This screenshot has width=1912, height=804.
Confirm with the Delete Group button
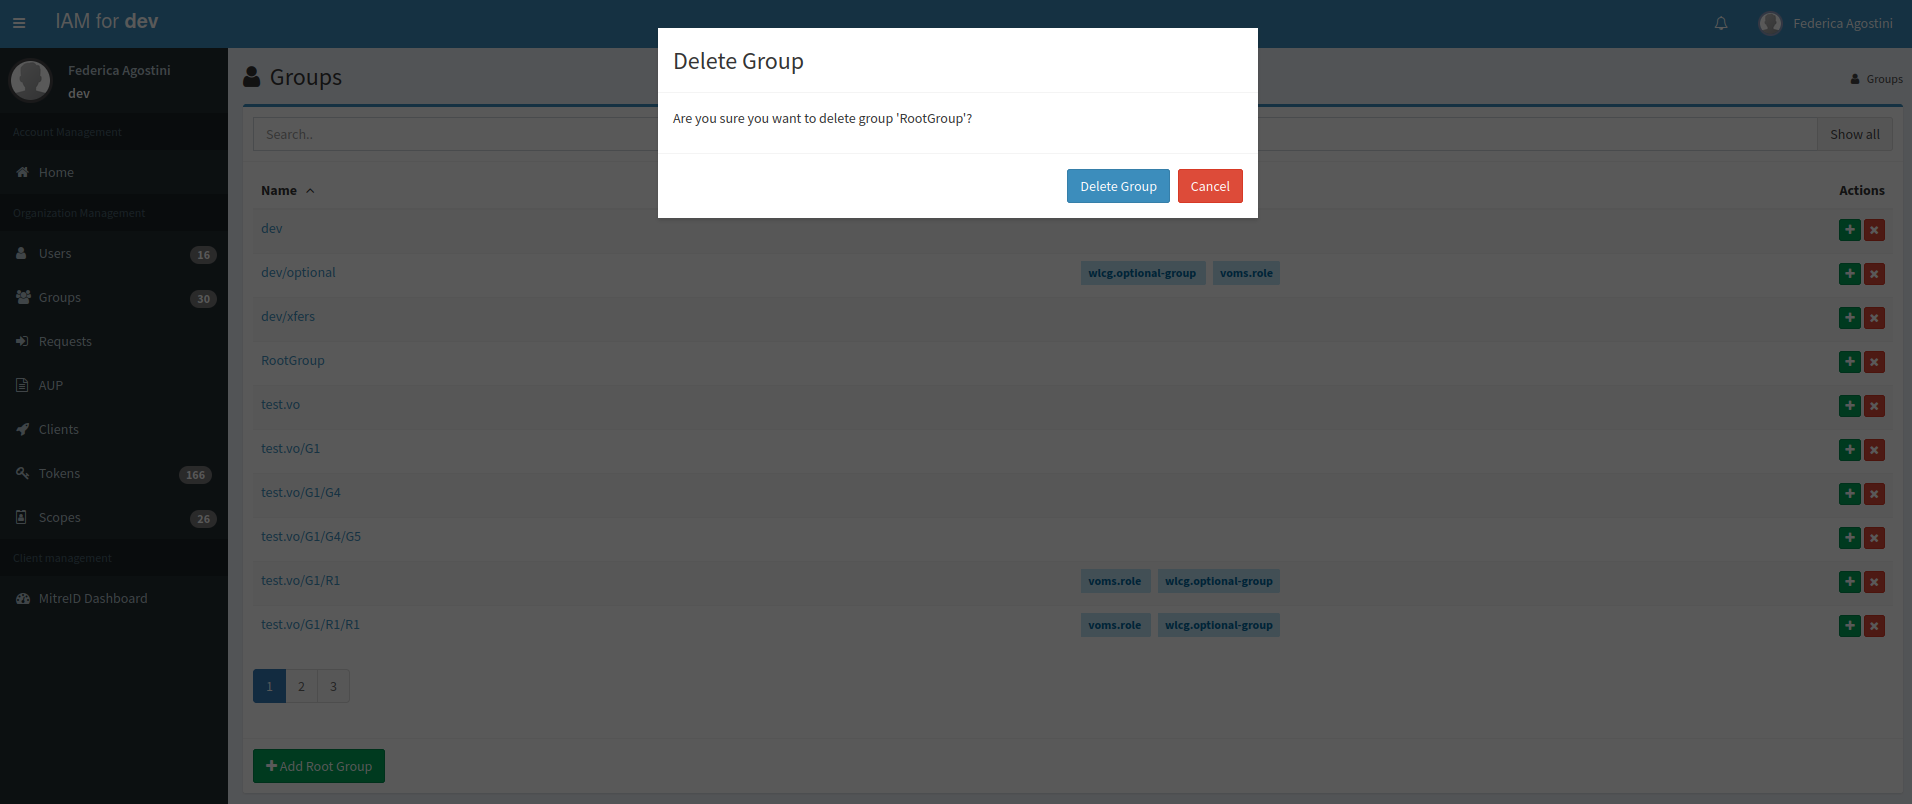[x=1118, y=186]
